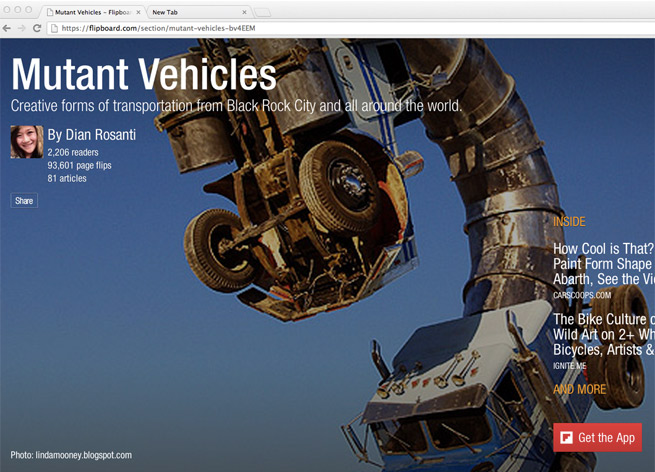Click the INSIDE heading

point(569,222)
